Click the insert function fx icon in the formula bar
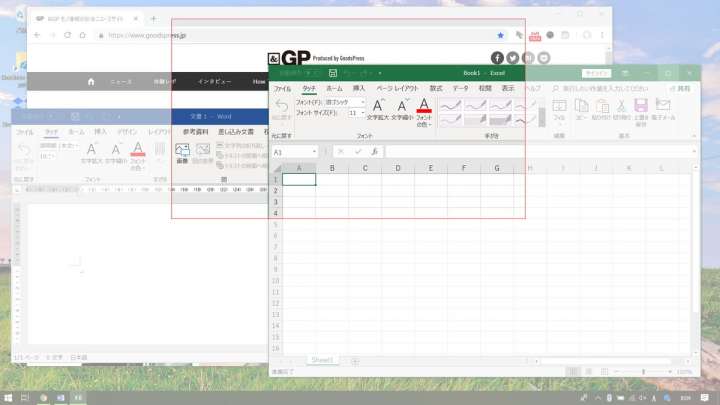 coord(375,152)
